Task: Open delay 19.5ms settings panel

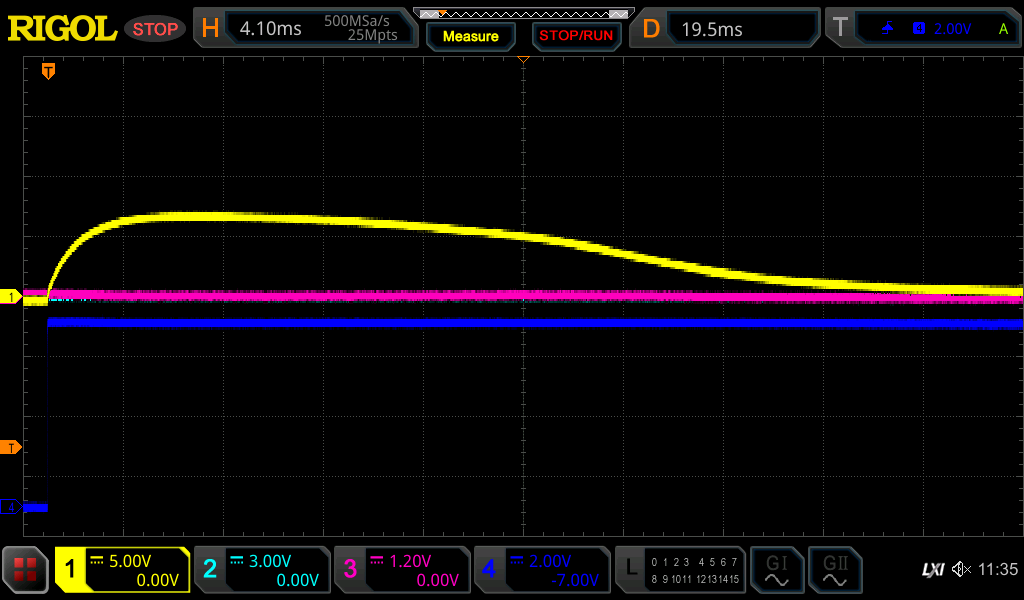Action: tap(727, 28)
